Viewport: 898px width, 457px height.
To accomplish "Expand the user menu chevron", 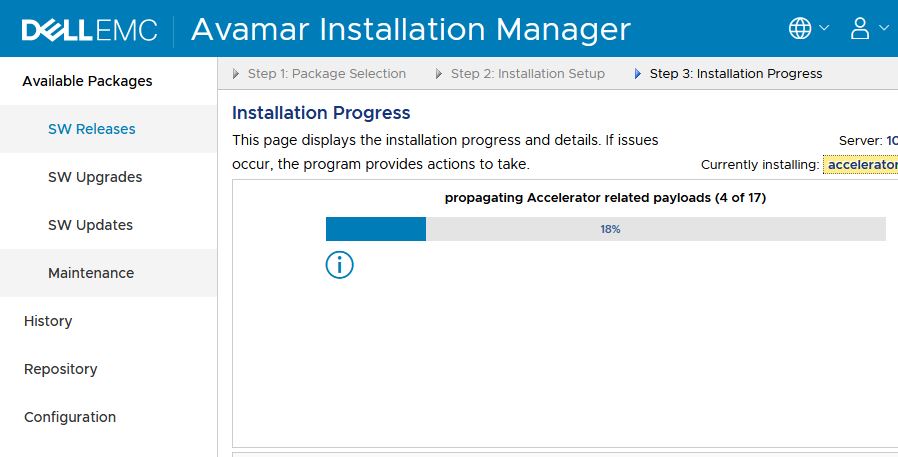I will pyautogui.click(x=884, y=28).
